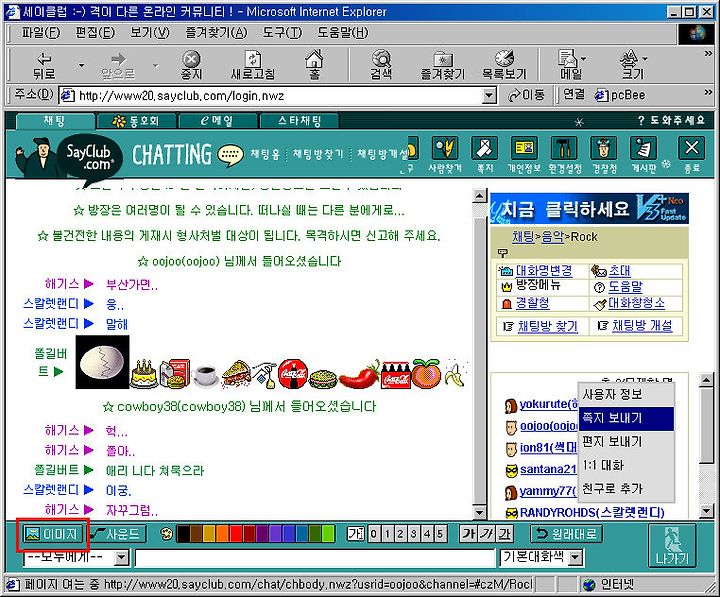Choose 쪽지 보내기 from the context menu

tap(626, 418)
